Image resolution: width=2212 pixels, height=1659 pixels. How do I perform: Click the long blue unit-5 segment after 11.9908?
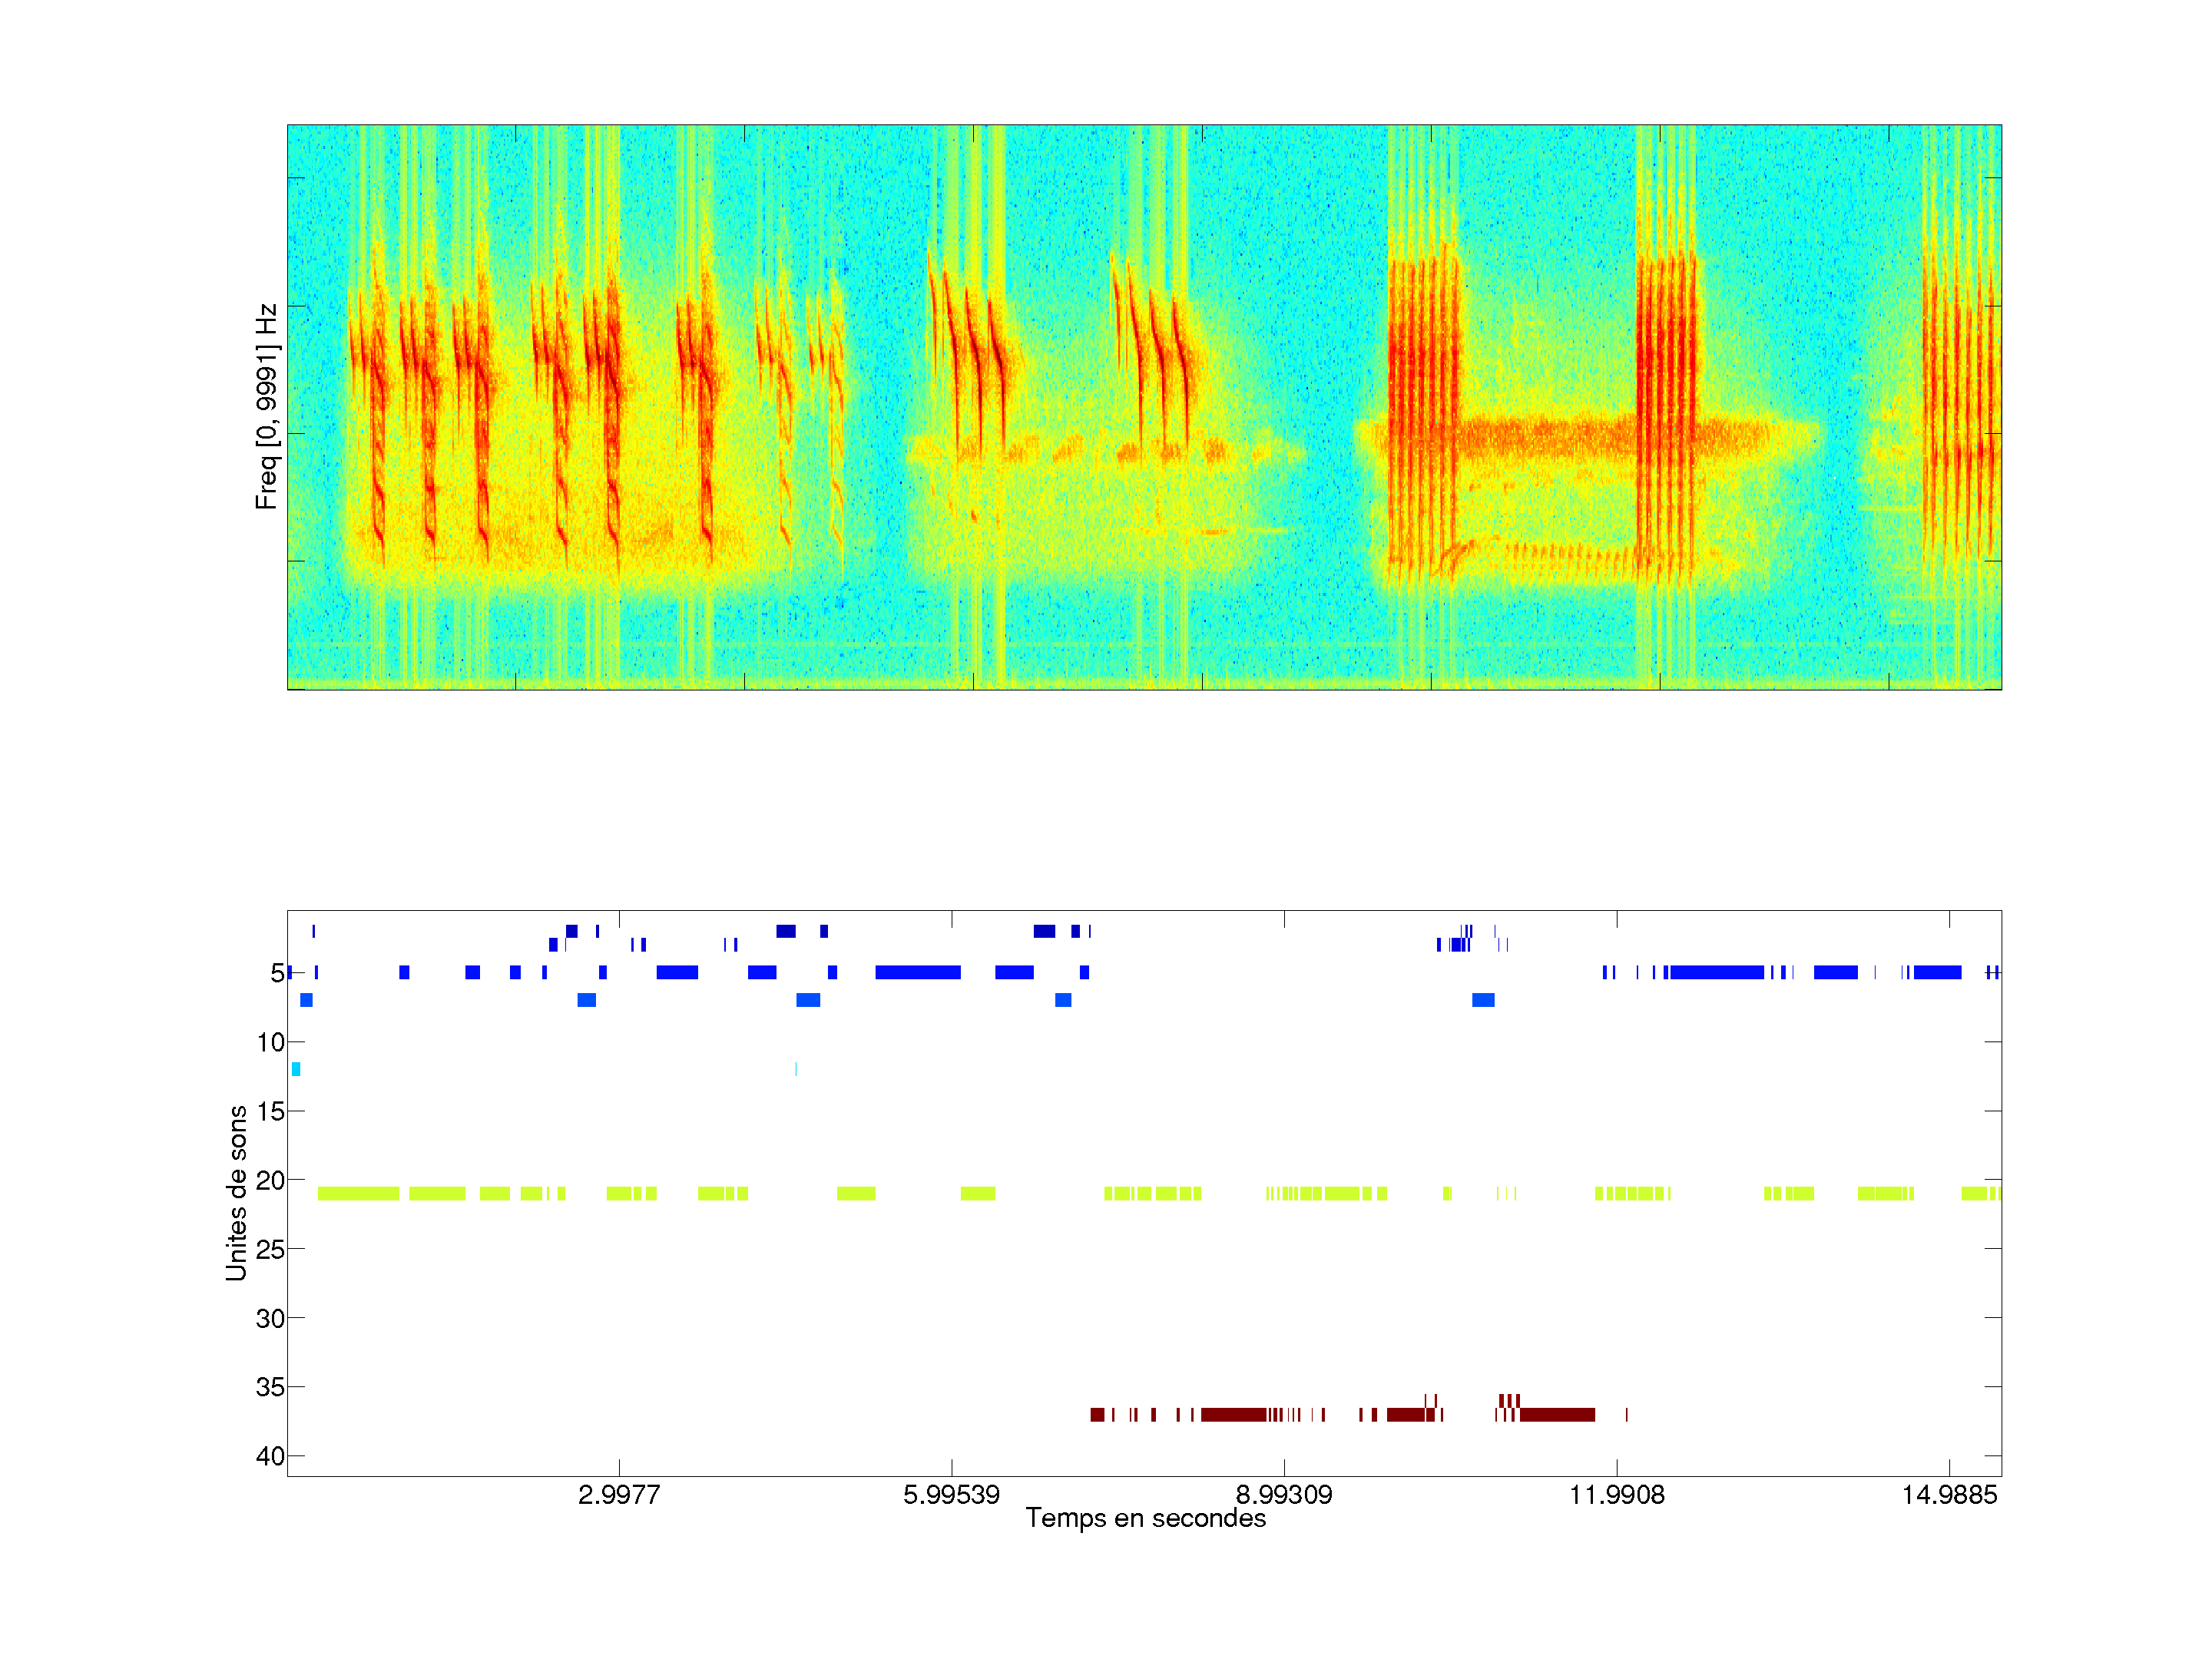click(x=1716, y=972)
